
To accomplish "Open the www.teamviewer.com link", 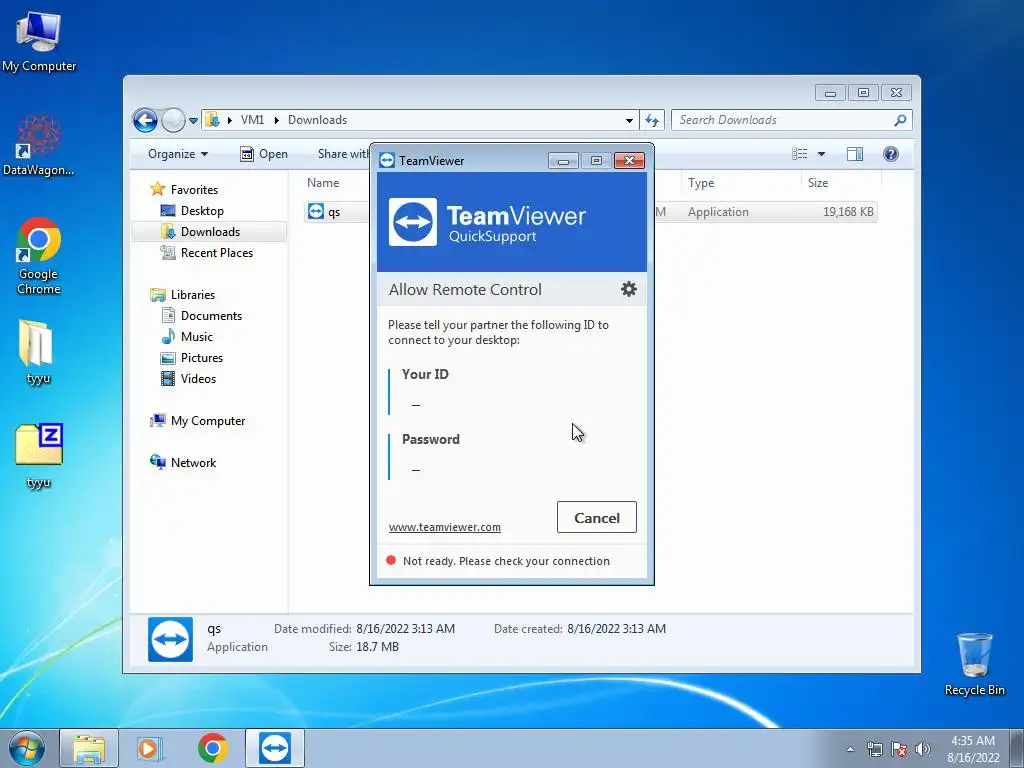I will 445,527.
